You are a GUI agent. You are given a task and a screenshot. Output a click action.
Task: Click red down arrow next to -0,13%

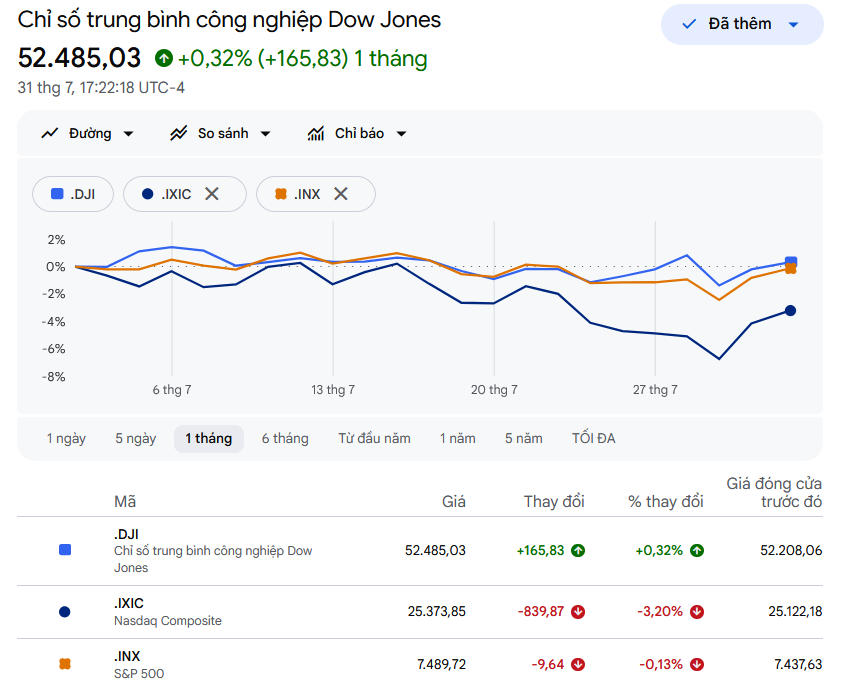pyautogui.click(x=697, y=664)
